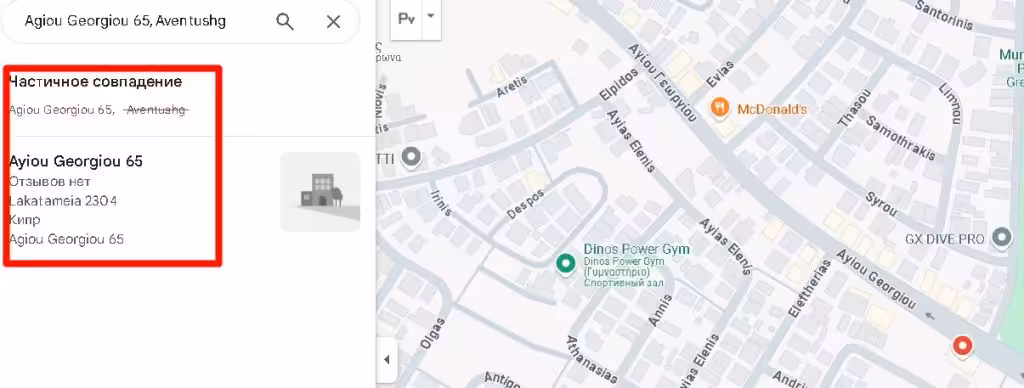
Task: Click the Частичное совпадение heading
Action: click(x=95, y=82)
